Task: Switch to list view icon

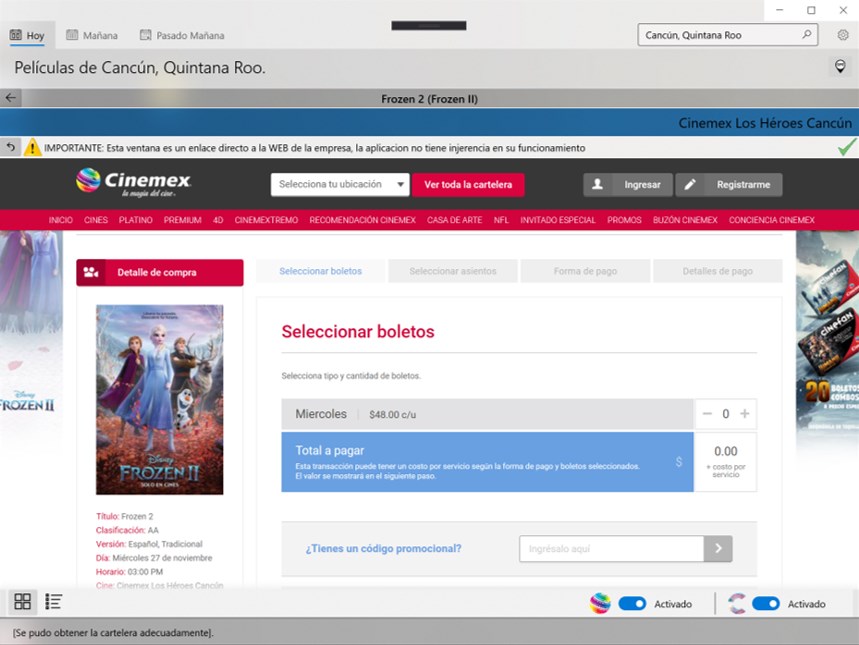Action: 53,602
